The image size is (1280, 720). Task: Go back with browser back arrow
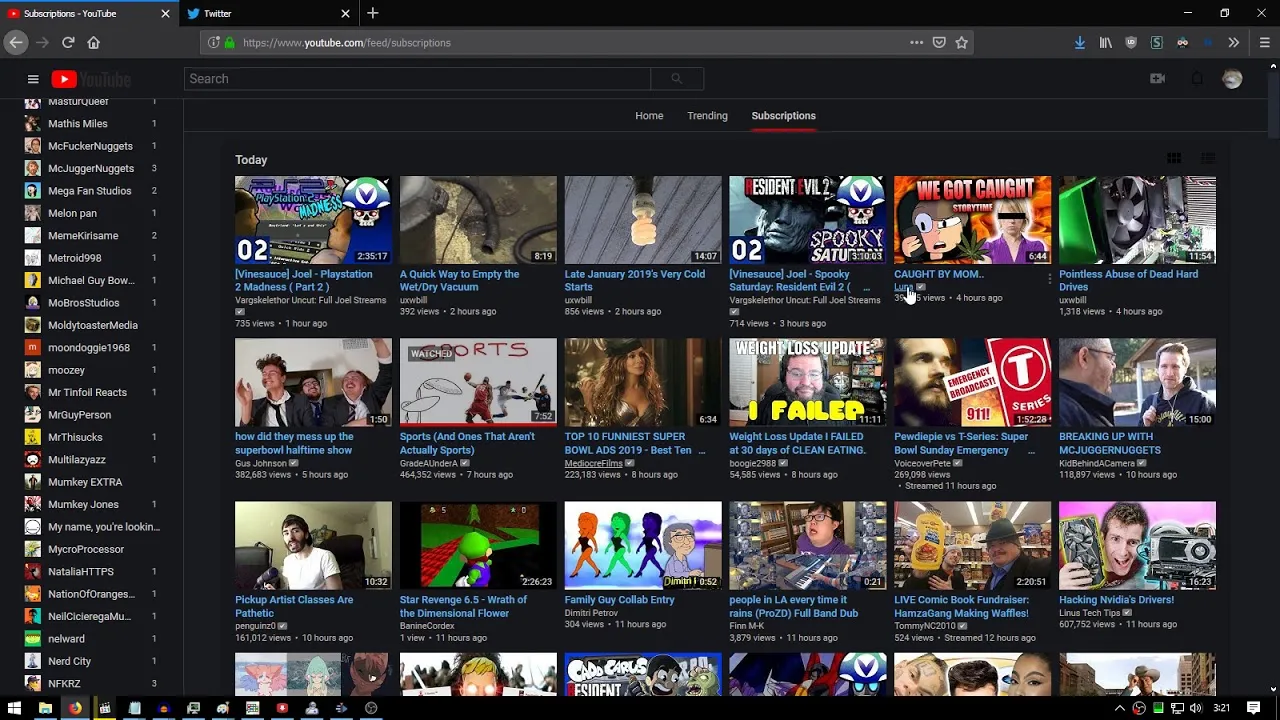[x=16, y=42]
